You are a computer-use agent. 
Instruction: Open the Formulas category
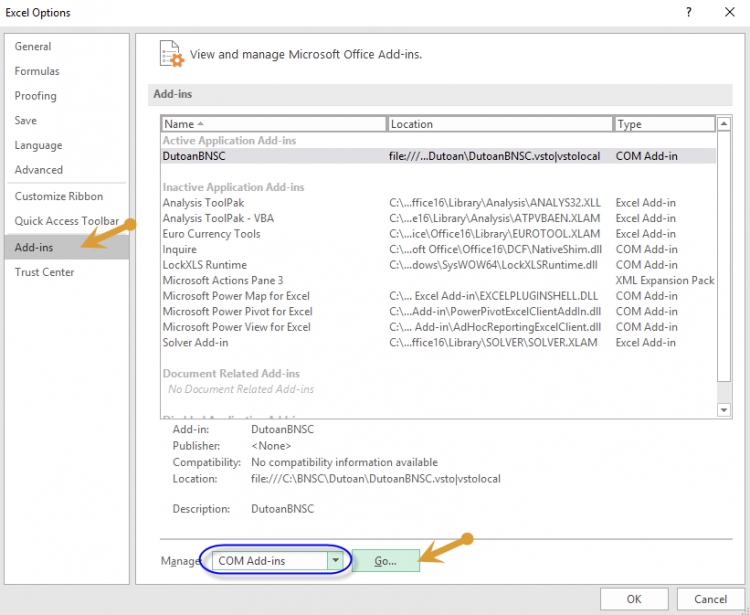click(37, 71)
